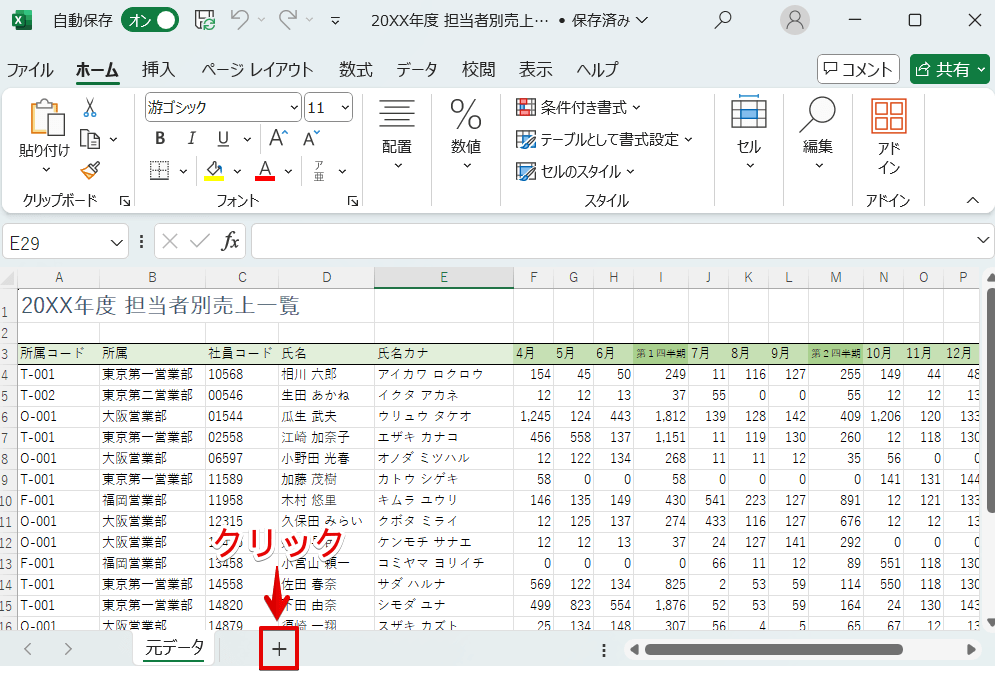The height and width of the screenshot is (674, 995).
Task: Click the Borders icon
Action: tap(159, 170)
